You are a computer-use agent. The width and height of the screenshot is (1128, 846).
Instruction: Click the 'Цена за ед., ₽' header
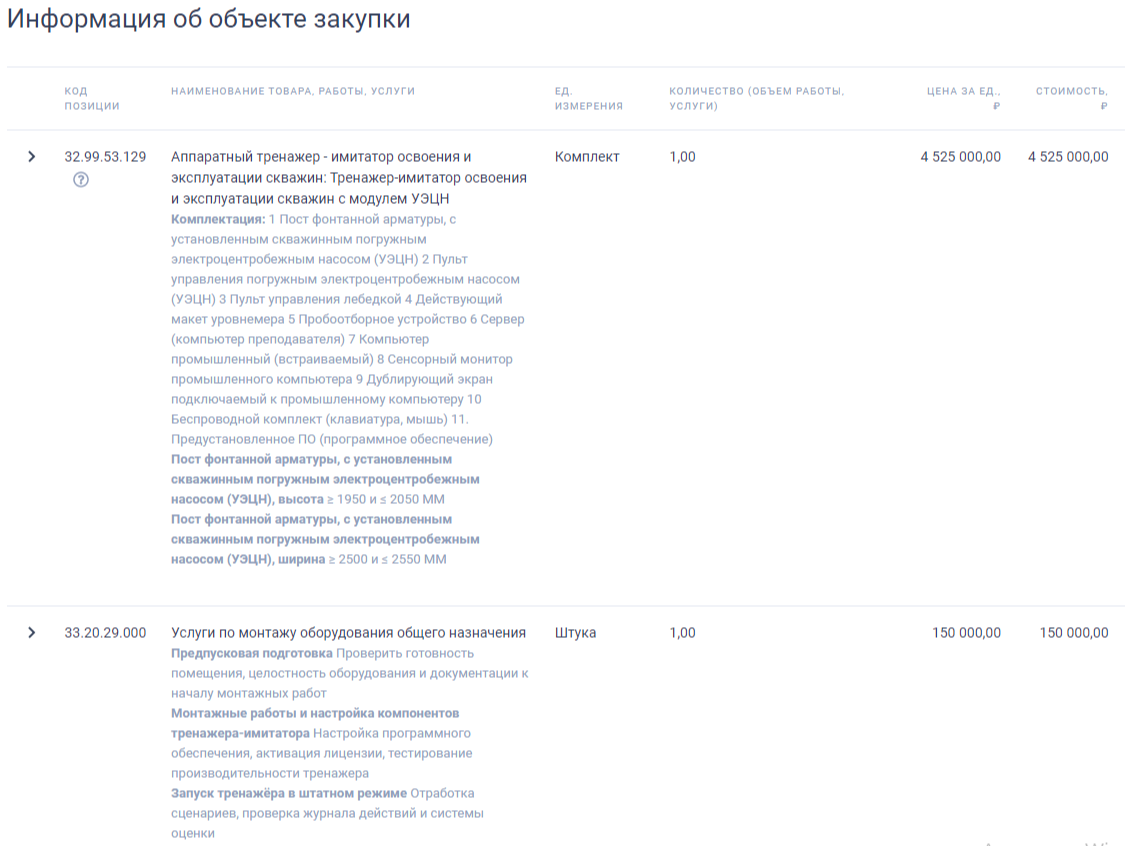coord(963,99)
